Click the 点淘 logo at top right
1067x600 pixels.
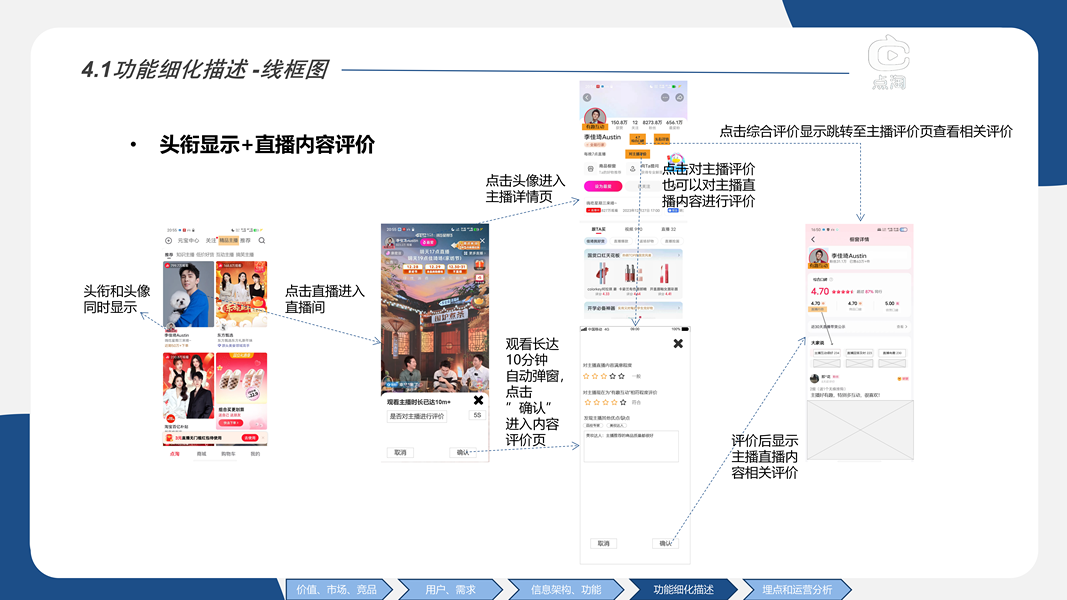[x=889, y=63]
